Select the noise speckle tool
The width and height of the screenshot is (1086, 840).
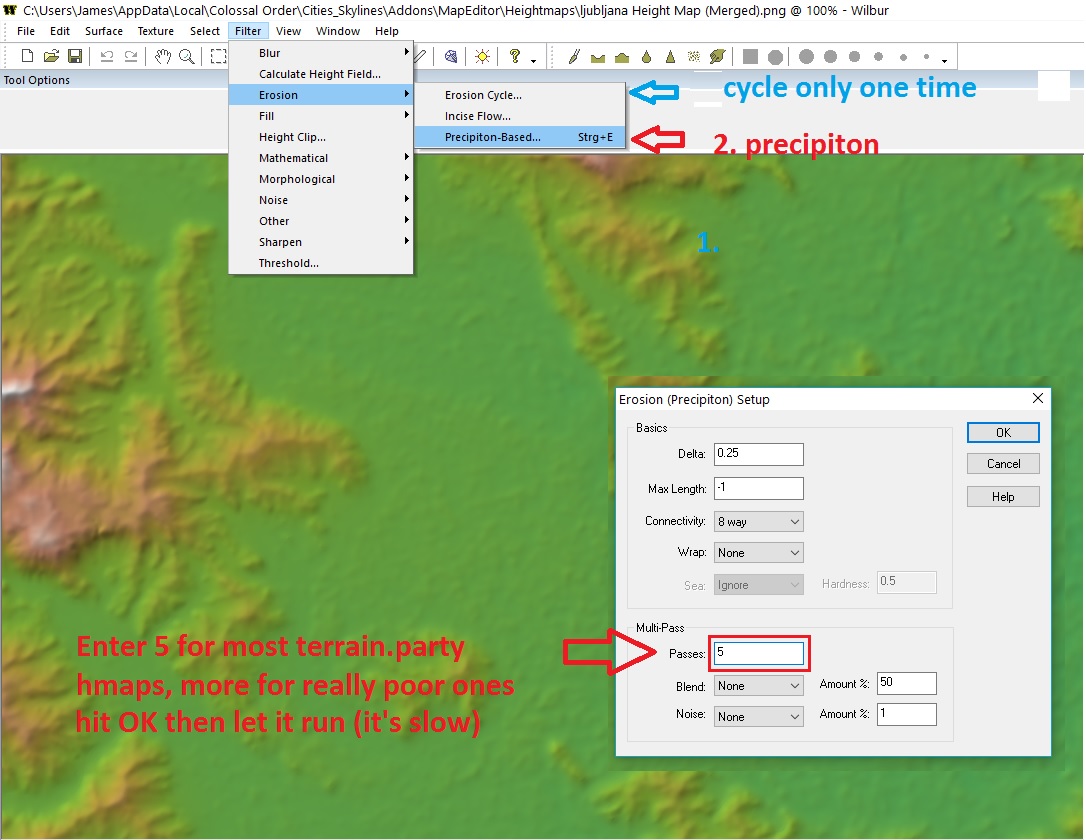pyautogui.click(x=693, y=57)
